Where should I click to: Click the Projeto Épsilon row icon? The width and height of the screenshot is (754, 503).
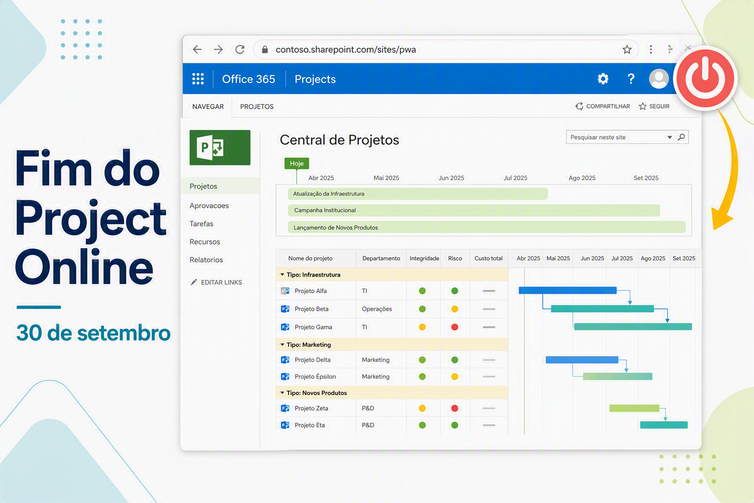pos(285,377)
